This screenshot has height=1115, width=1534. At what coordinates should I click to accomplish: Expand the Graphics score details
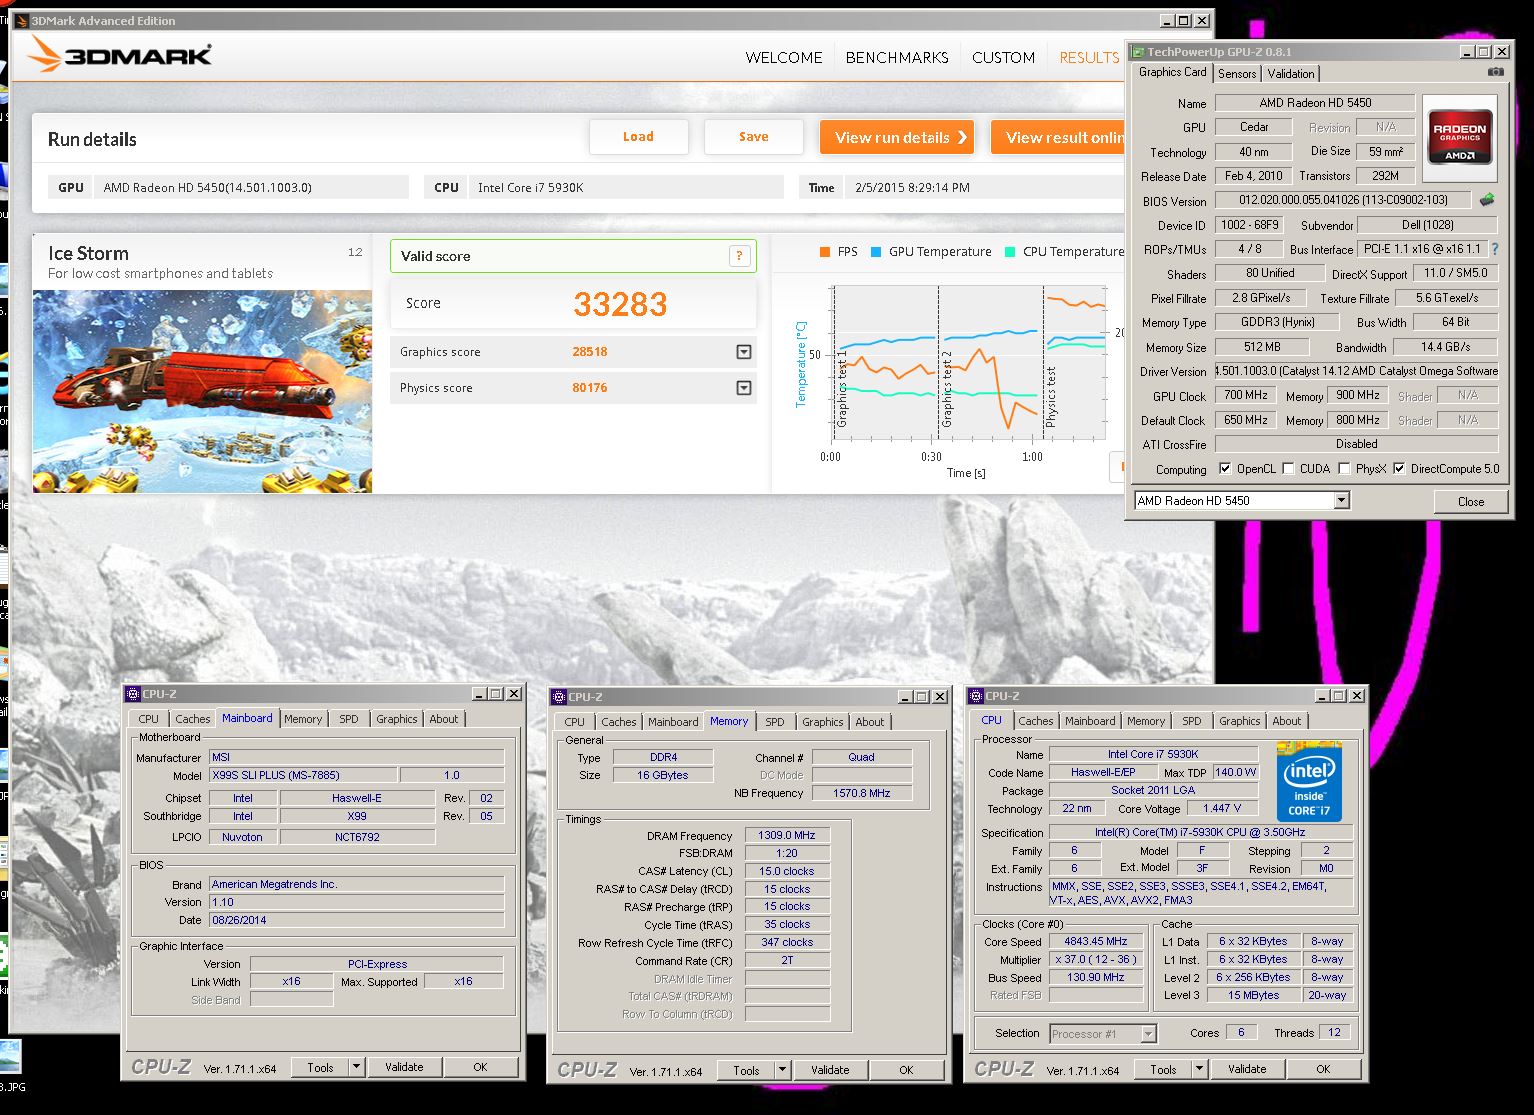[x=744, y=352]
